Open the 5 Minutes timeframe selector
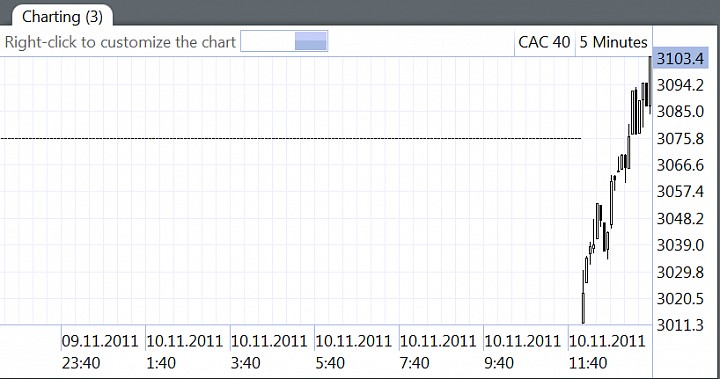 pos(613,42)
